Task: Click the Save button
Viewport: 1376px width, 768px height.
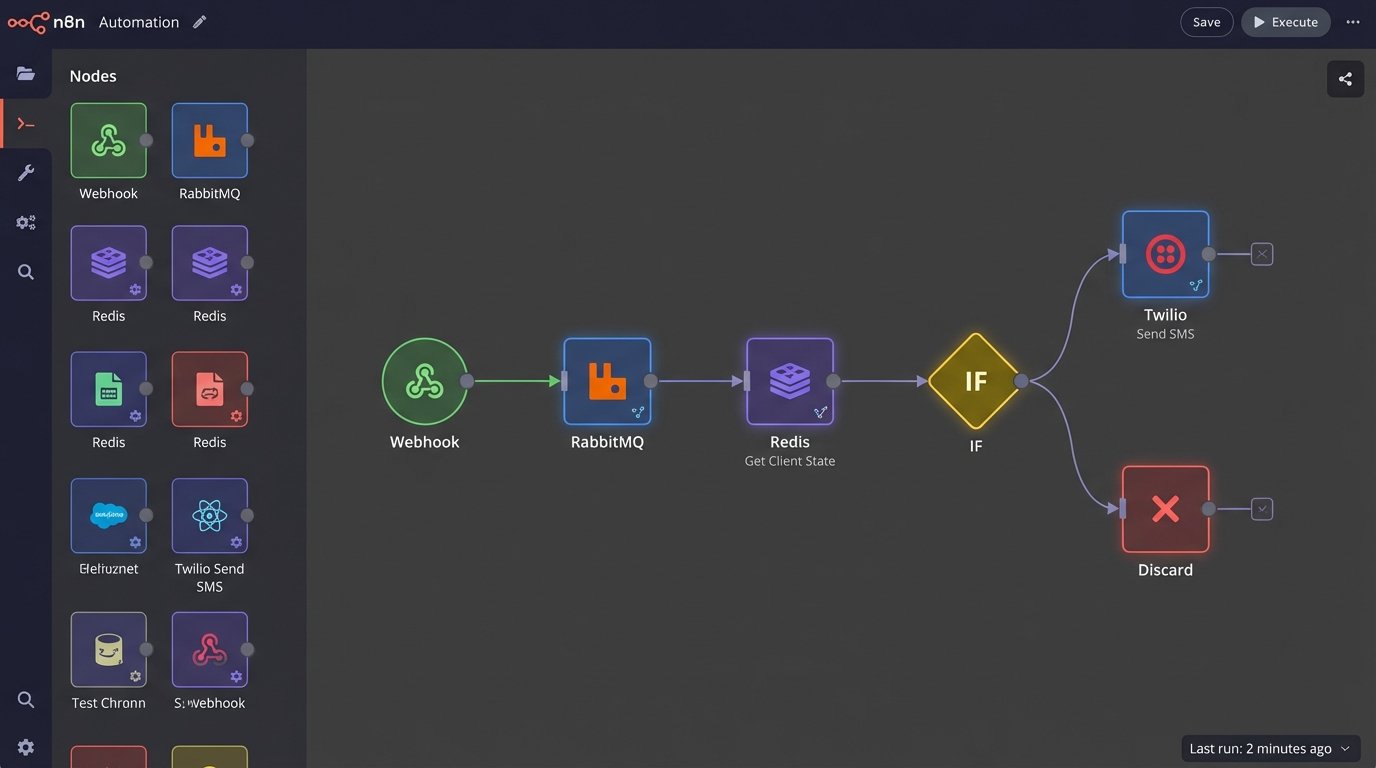Action: coord(1206,22)
